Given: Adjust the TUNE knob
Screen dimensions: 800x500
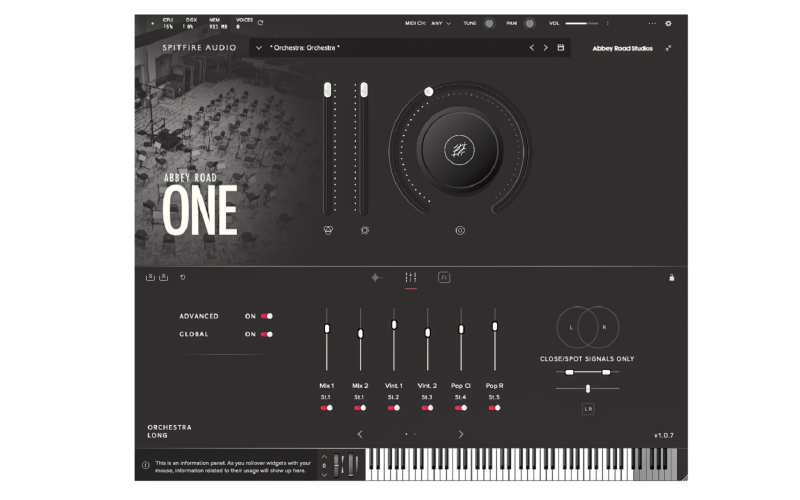Looking at the screenshot, I should 489,23.
